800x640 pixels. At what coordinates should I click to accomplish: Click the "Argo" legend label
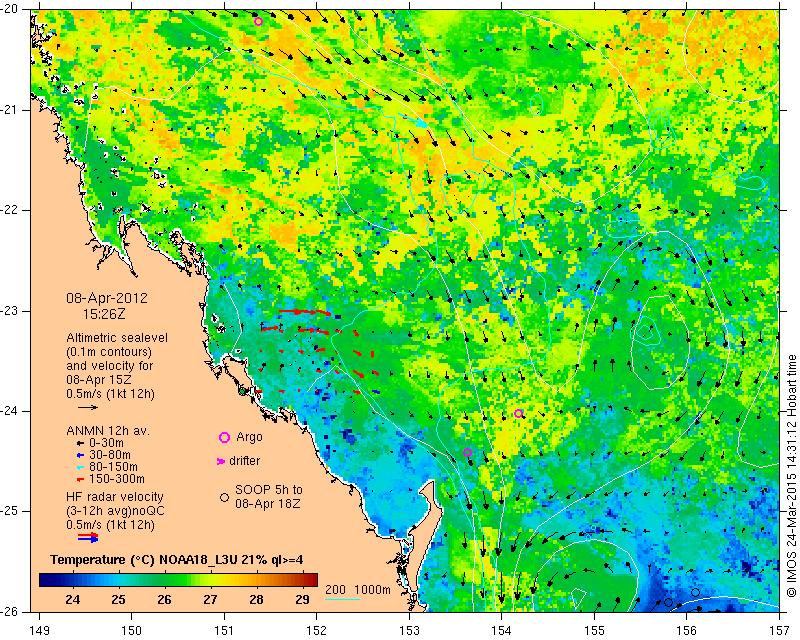tap(249, 437)
